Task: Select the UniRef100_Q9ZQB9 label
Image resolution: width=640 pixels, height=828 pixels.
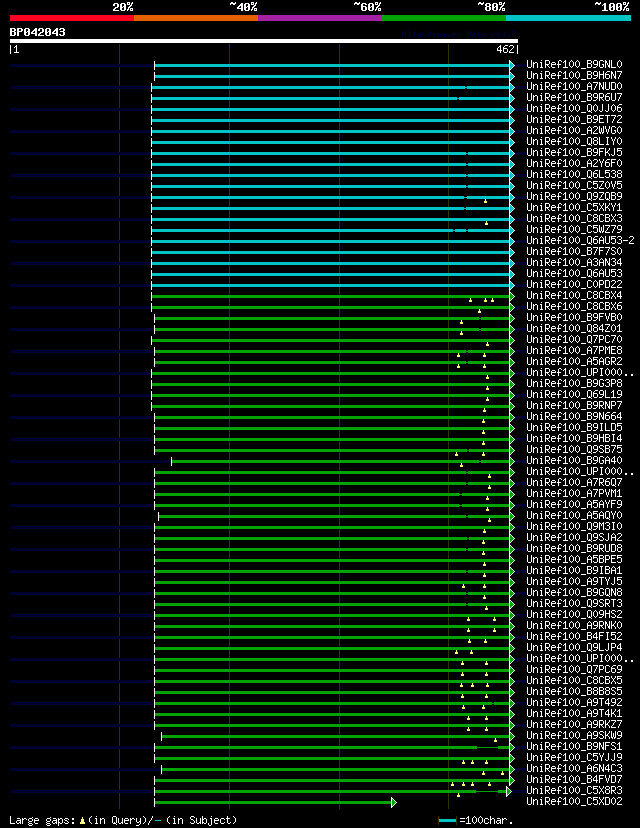Action: tap(574, 196)
